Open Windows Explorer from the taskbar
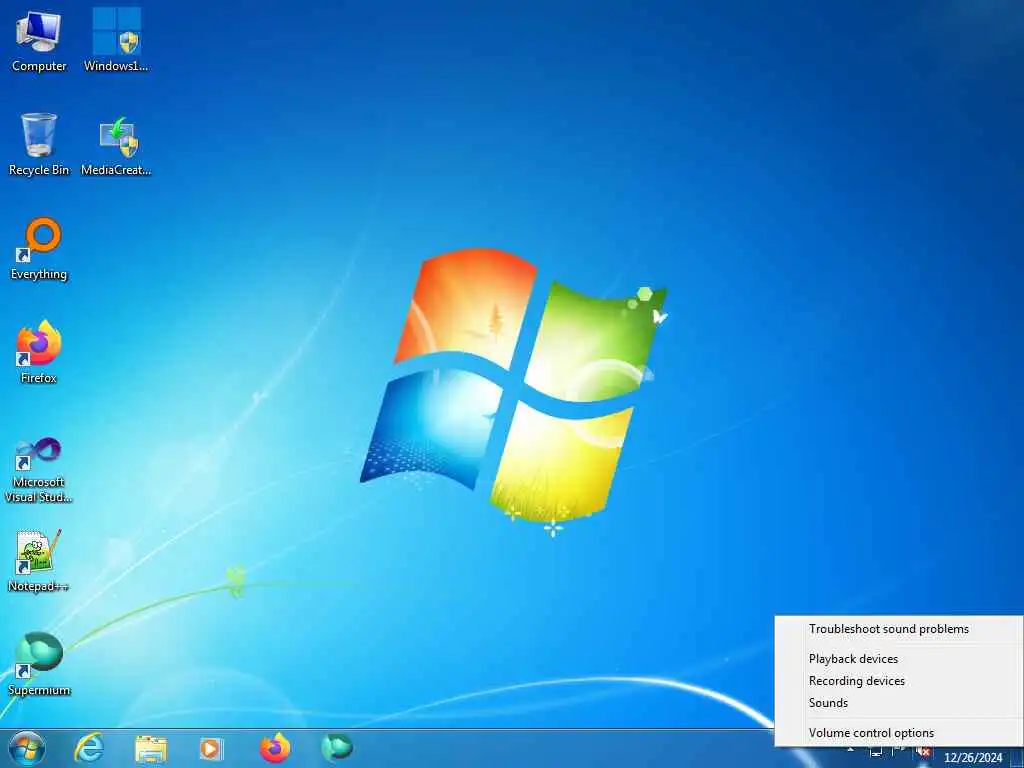Image resolution: width=1024 pixels, height=768 pixels. pos(151,748)
